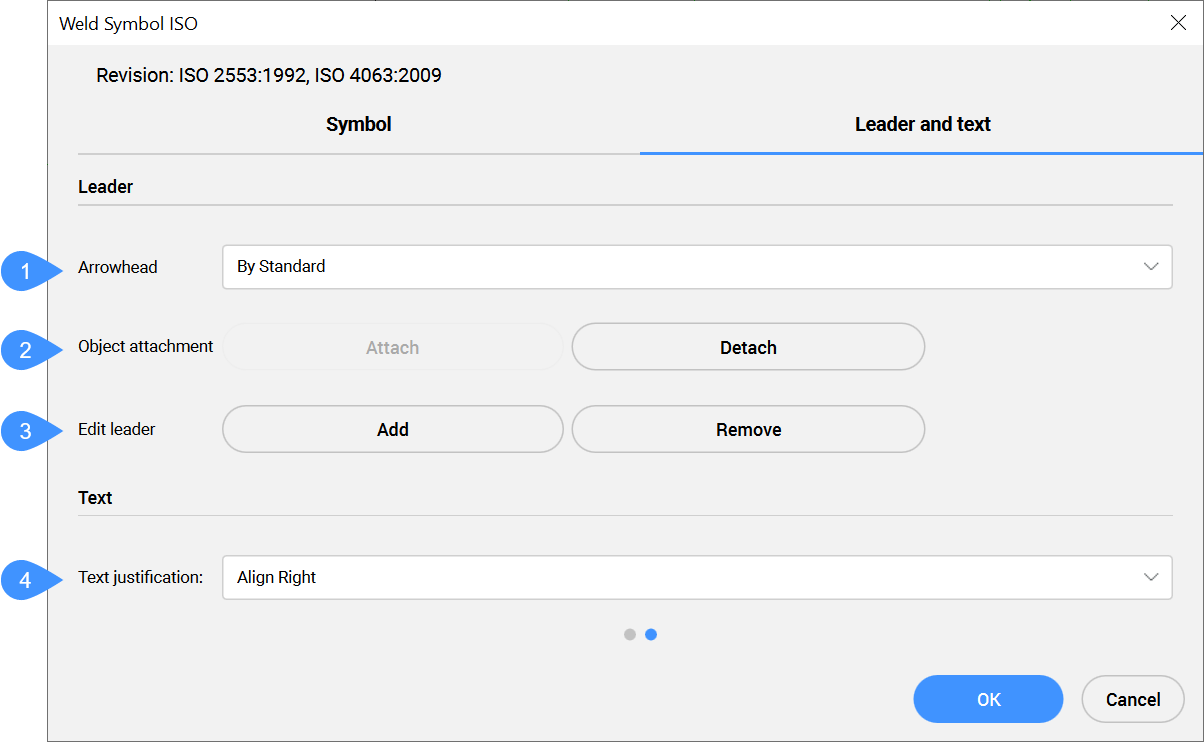Close the Weld Symbol ISO dialog
The height and width of the screenshot is (742, 1204).
tap(1178, 23)
